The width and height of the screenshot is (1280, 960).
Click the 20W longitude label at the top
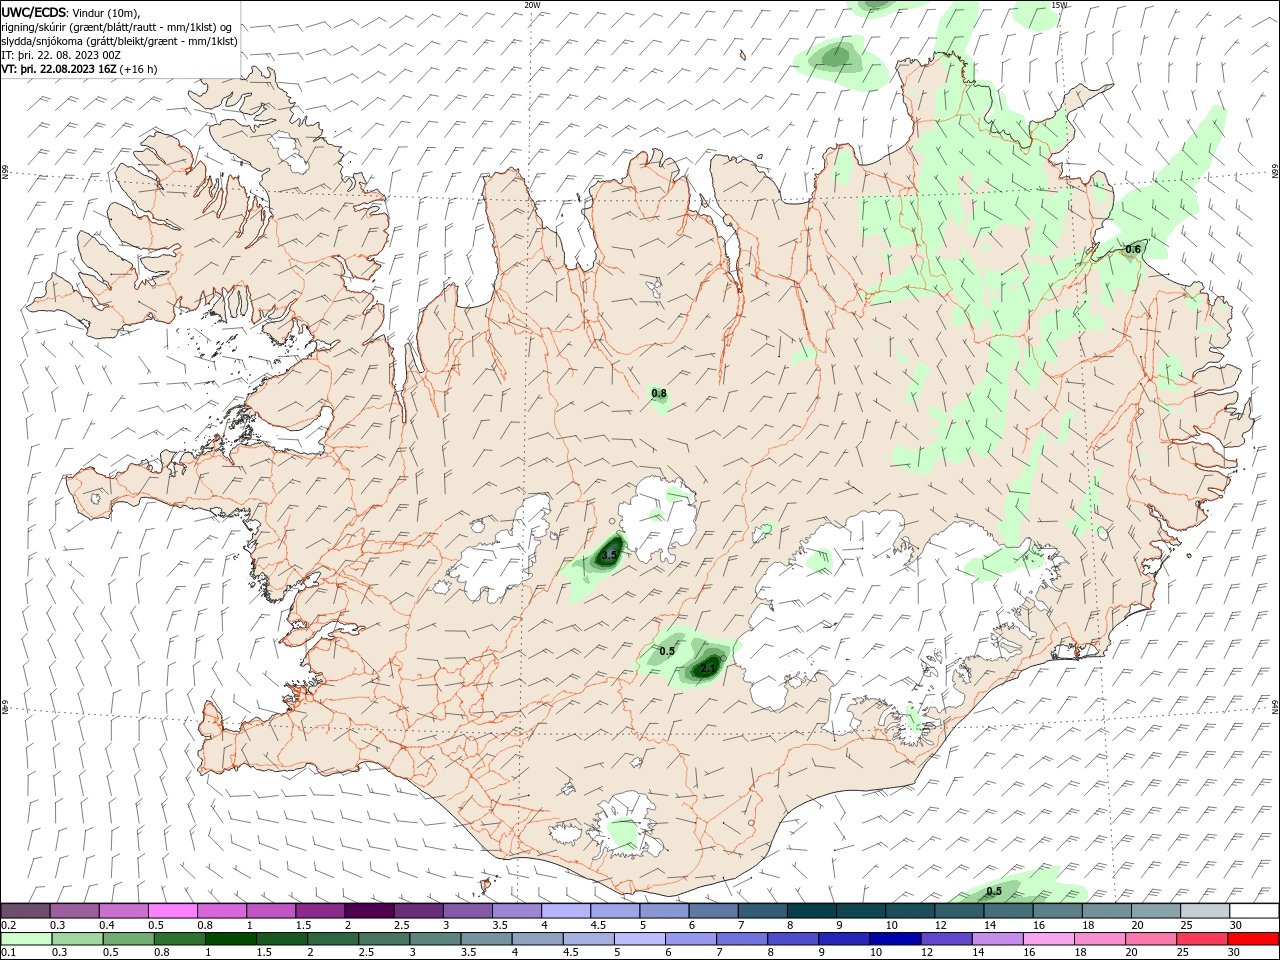[533, 5]
